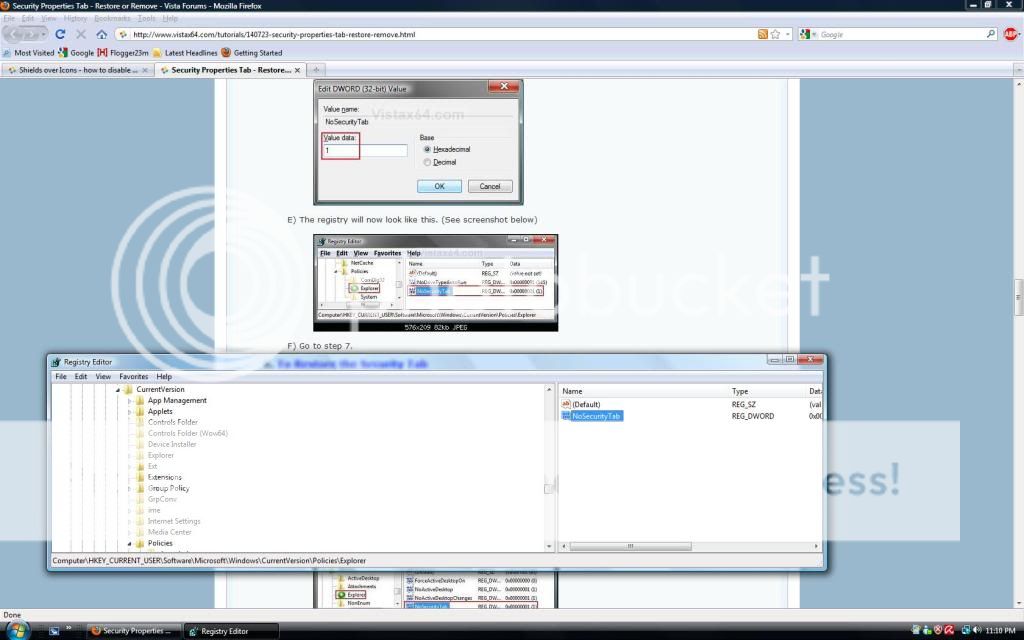Select the Extensions key in the tree
The width and height of the screenshot is (1024, 640).
click(165, 477)
